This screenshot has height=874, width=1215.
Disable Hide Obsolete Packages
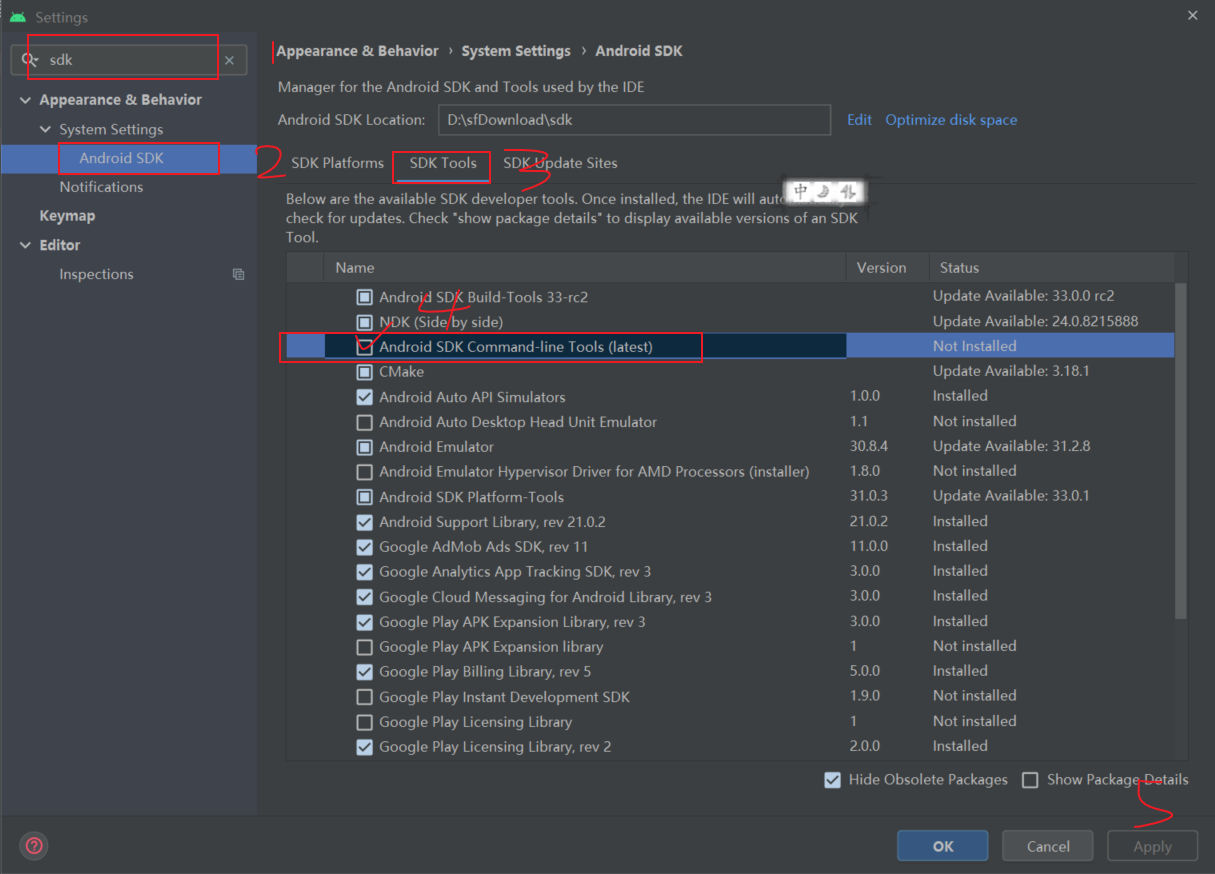[x=832, y=780]
